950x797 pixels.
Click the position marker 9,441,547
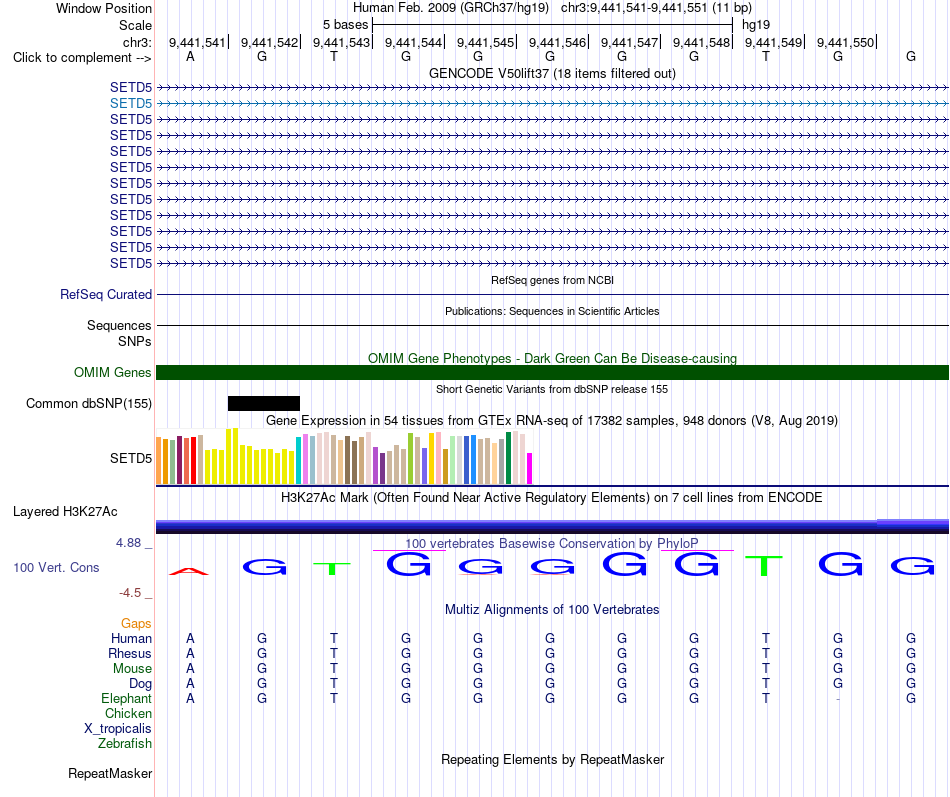click(x=629, y=42)
